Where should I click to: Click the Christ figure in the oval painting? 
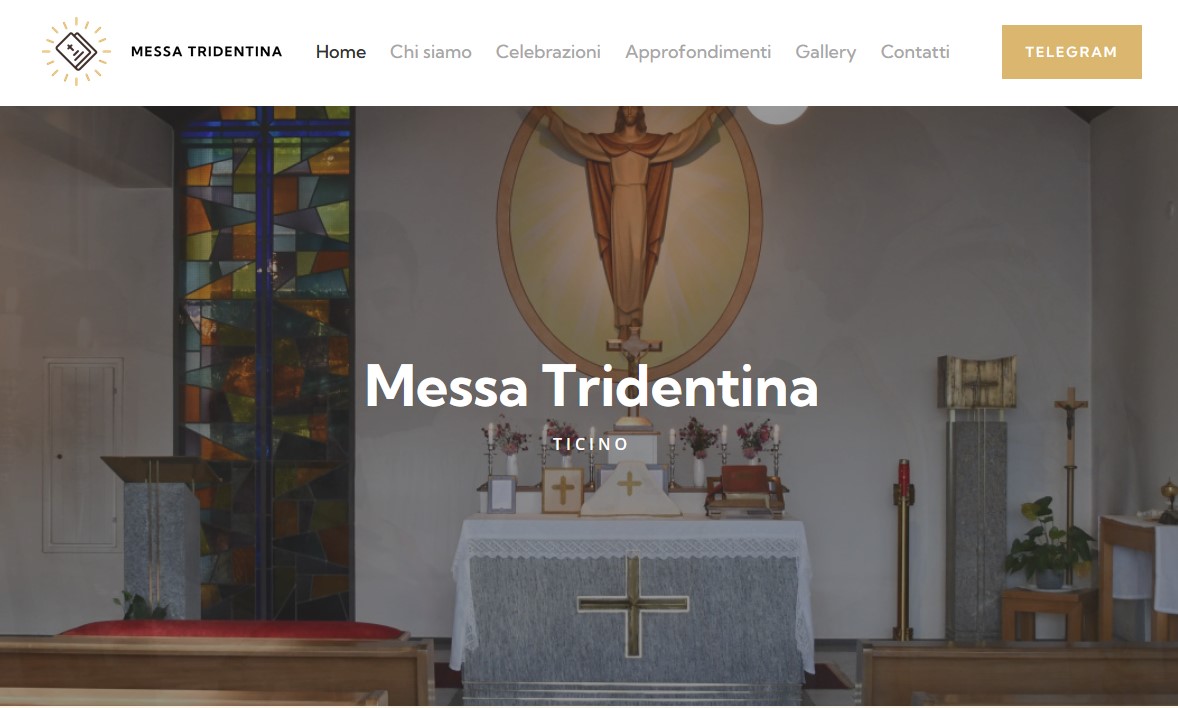click(x=630, y=218)
